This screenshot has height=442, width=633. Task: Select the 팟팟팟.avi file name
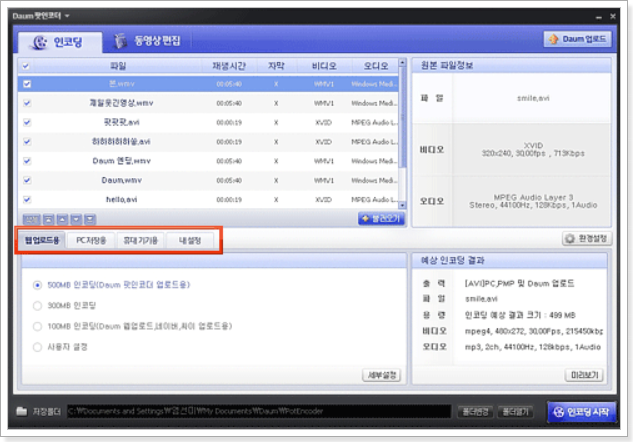coord(122,122)
